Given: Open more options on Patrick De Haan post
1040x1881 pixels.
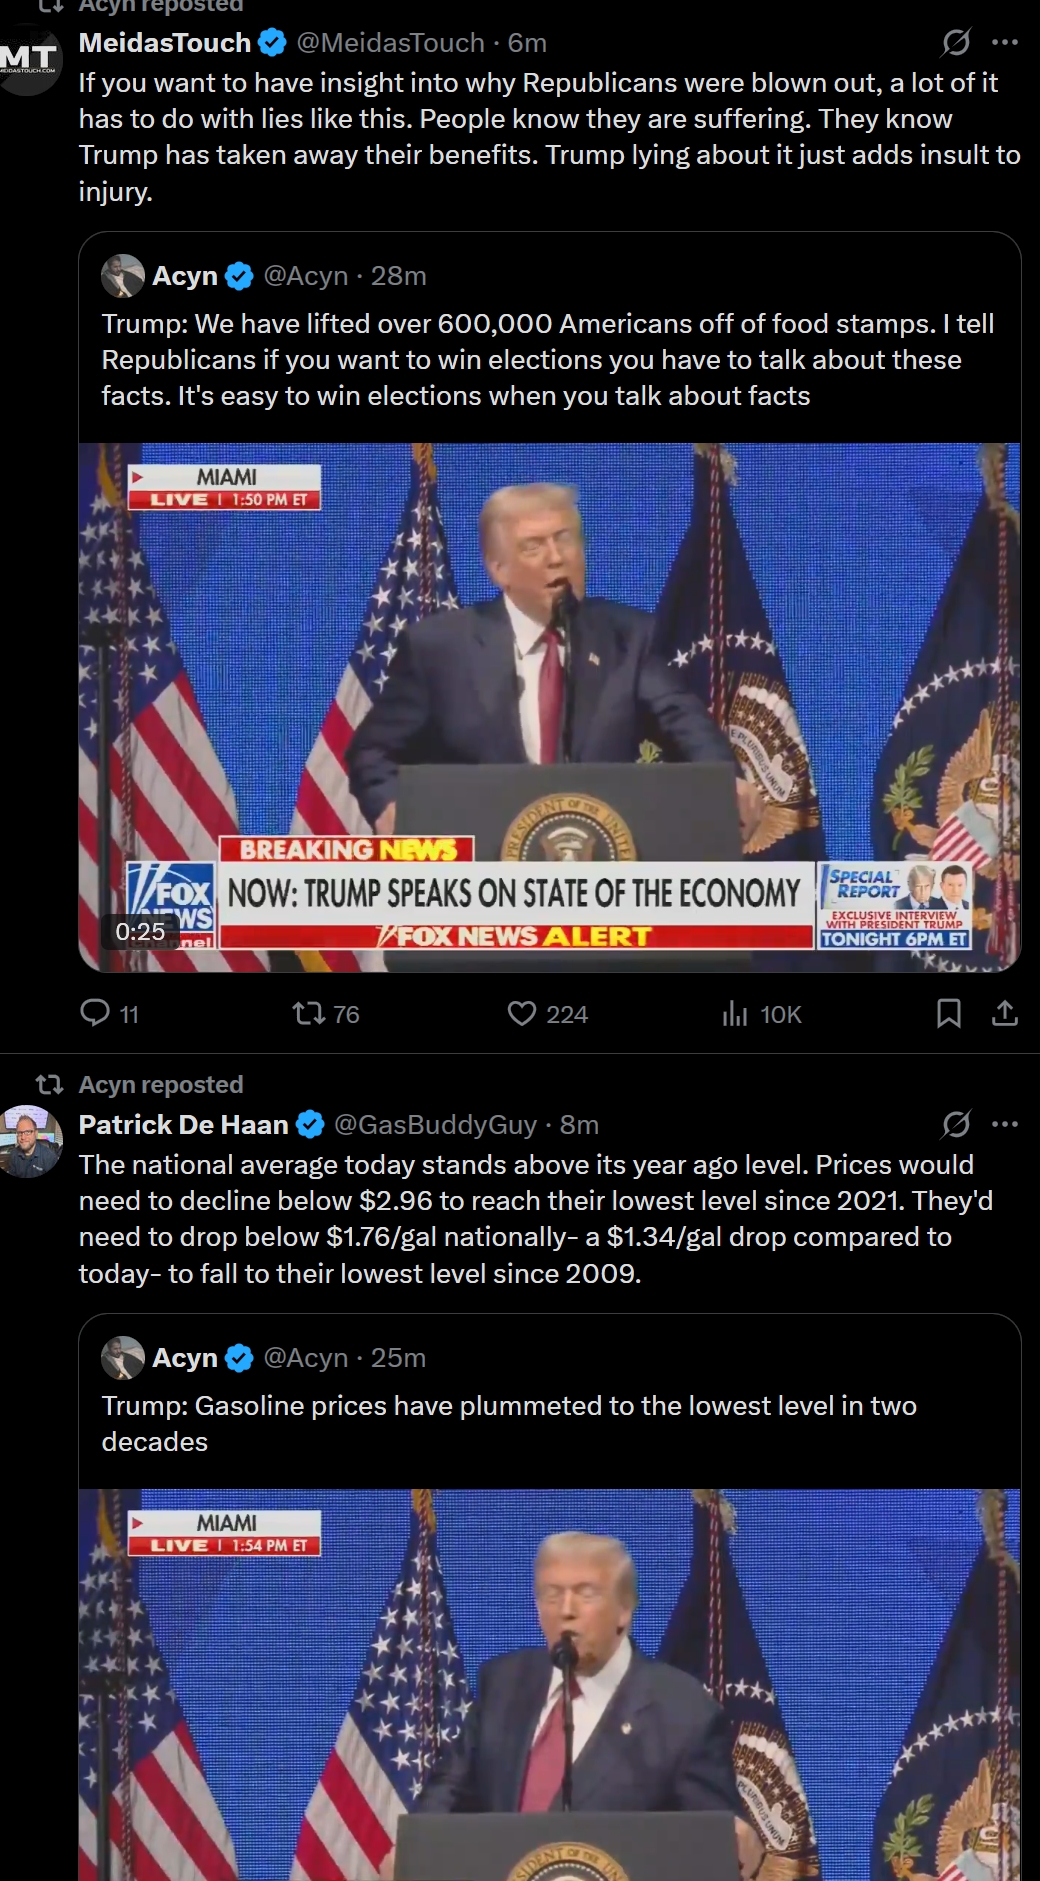Looking at the screenshot, I should (x=1005, y=1124).
